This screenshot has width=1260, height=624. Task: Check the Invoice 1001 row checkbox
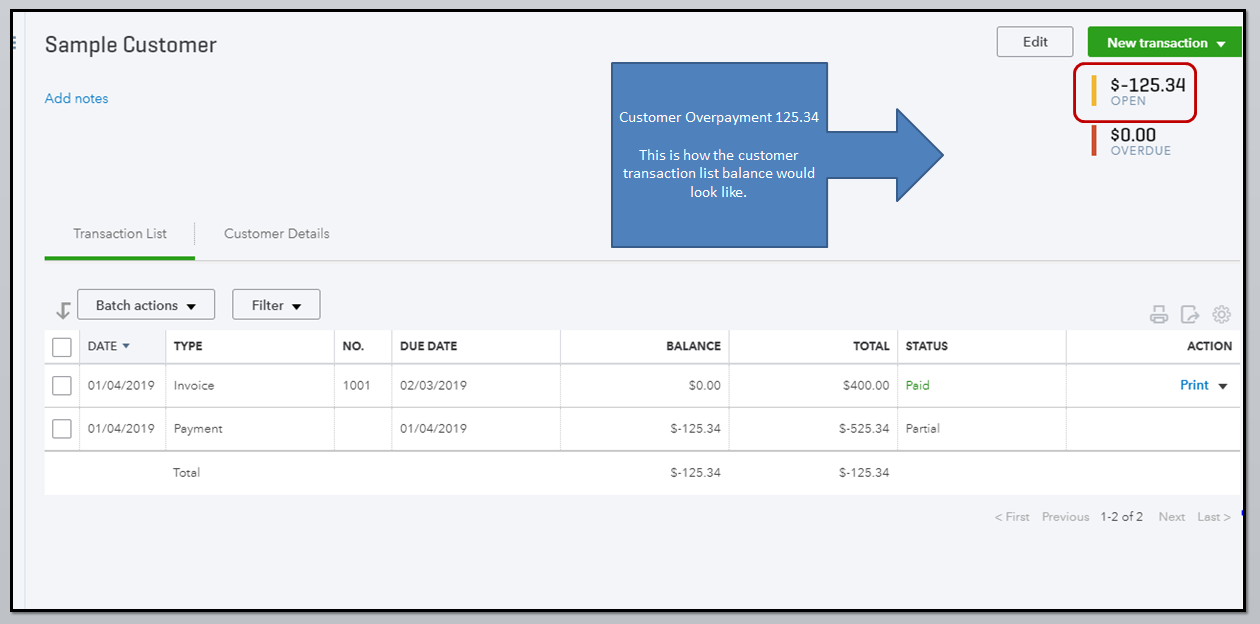pos(62,386)
